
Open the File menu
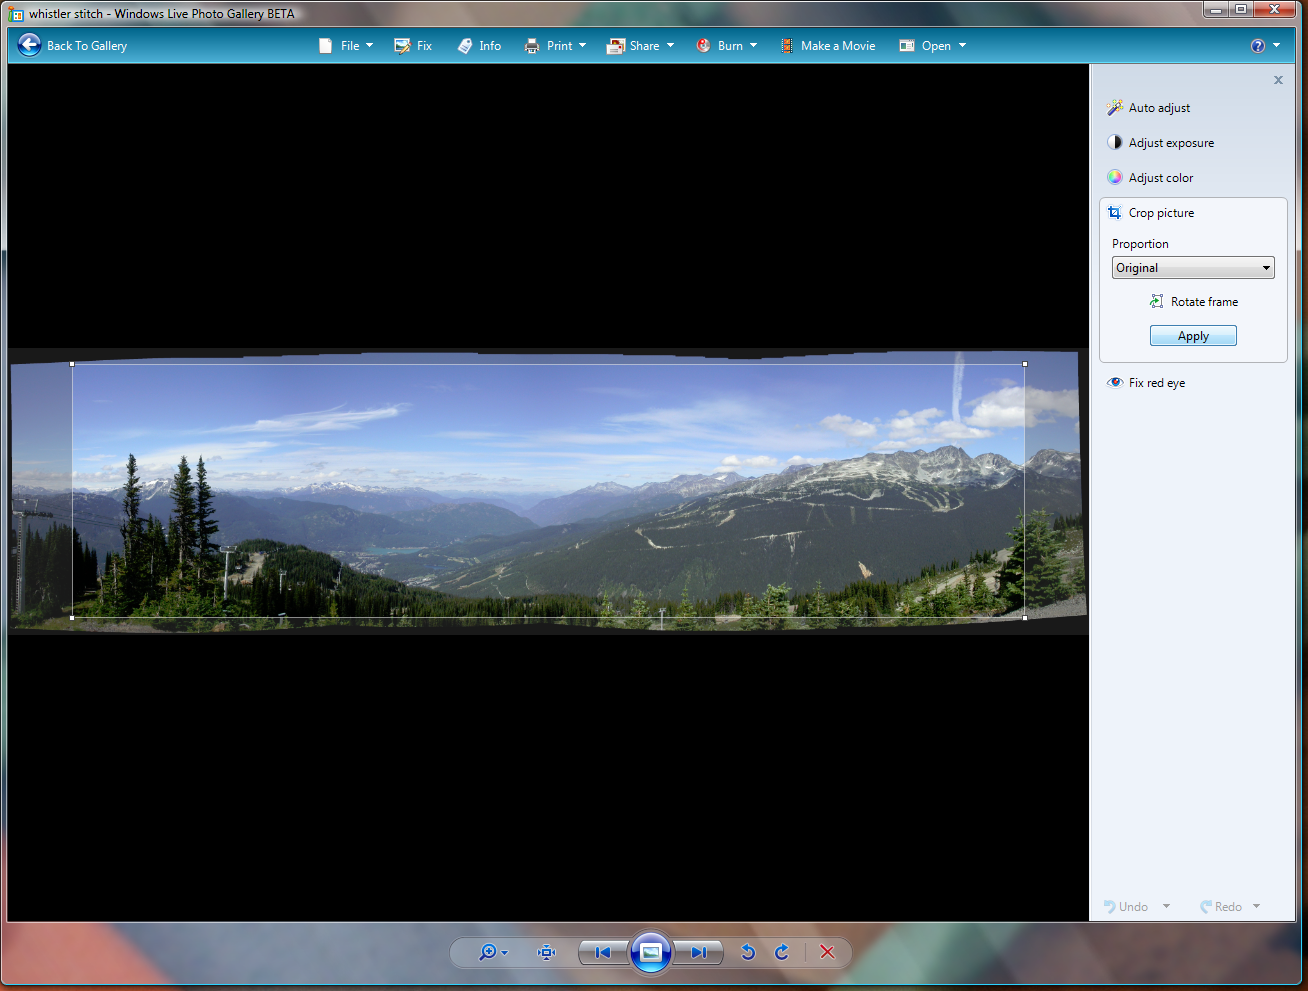[x=346, y=46]
